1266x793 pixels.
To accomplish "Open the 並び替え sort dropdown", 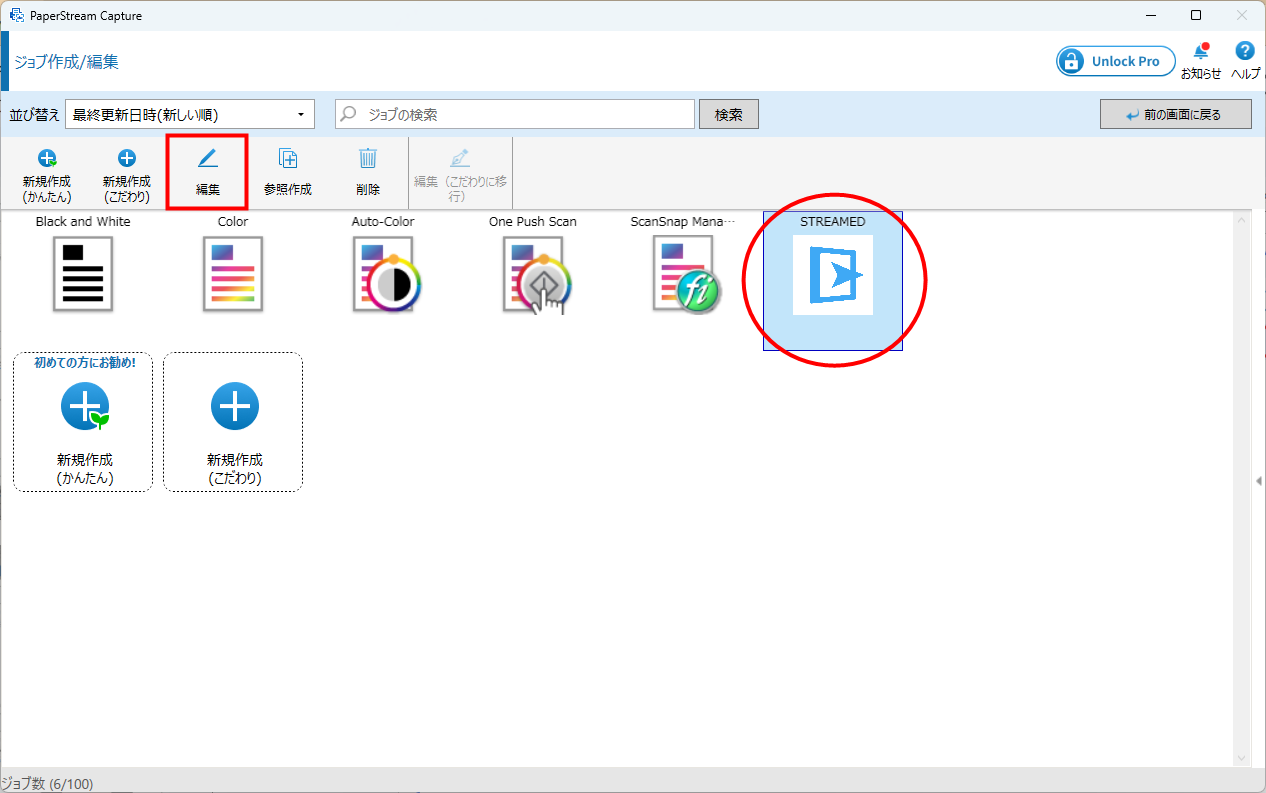I will click(190, 115).
